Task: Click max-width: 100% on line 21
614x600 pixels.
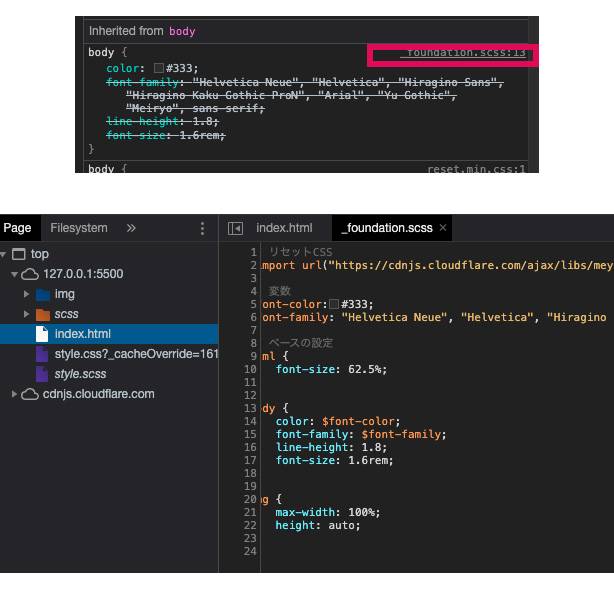Action: 327,512
